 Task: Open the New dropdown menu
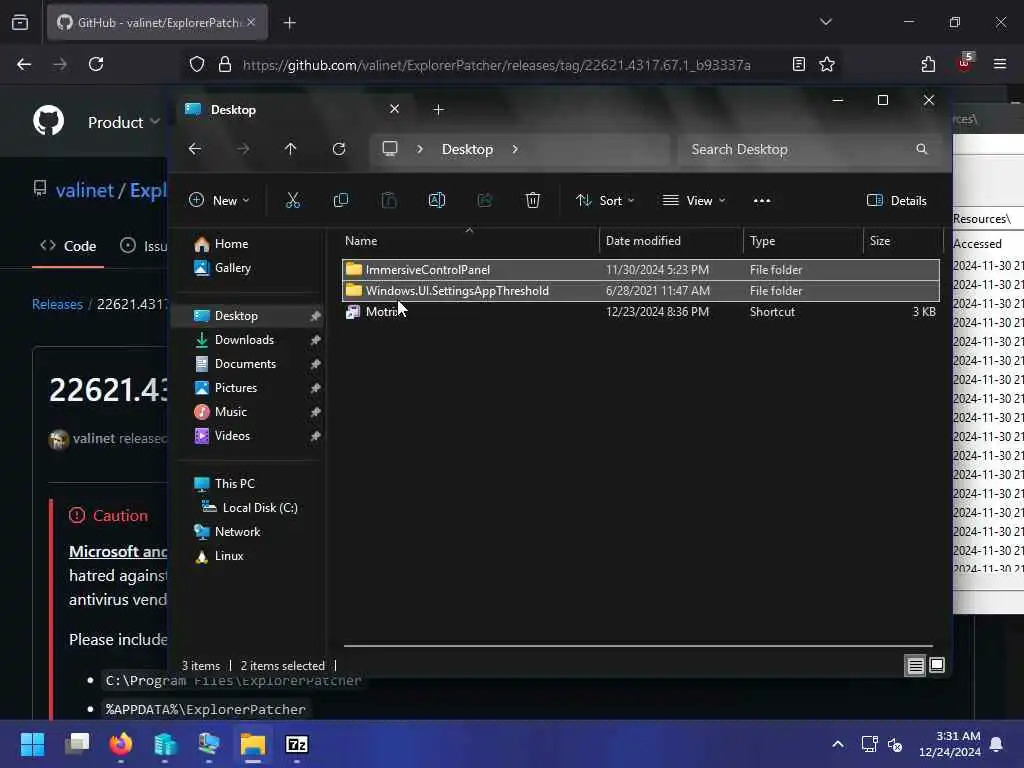(x=219, y=200)
